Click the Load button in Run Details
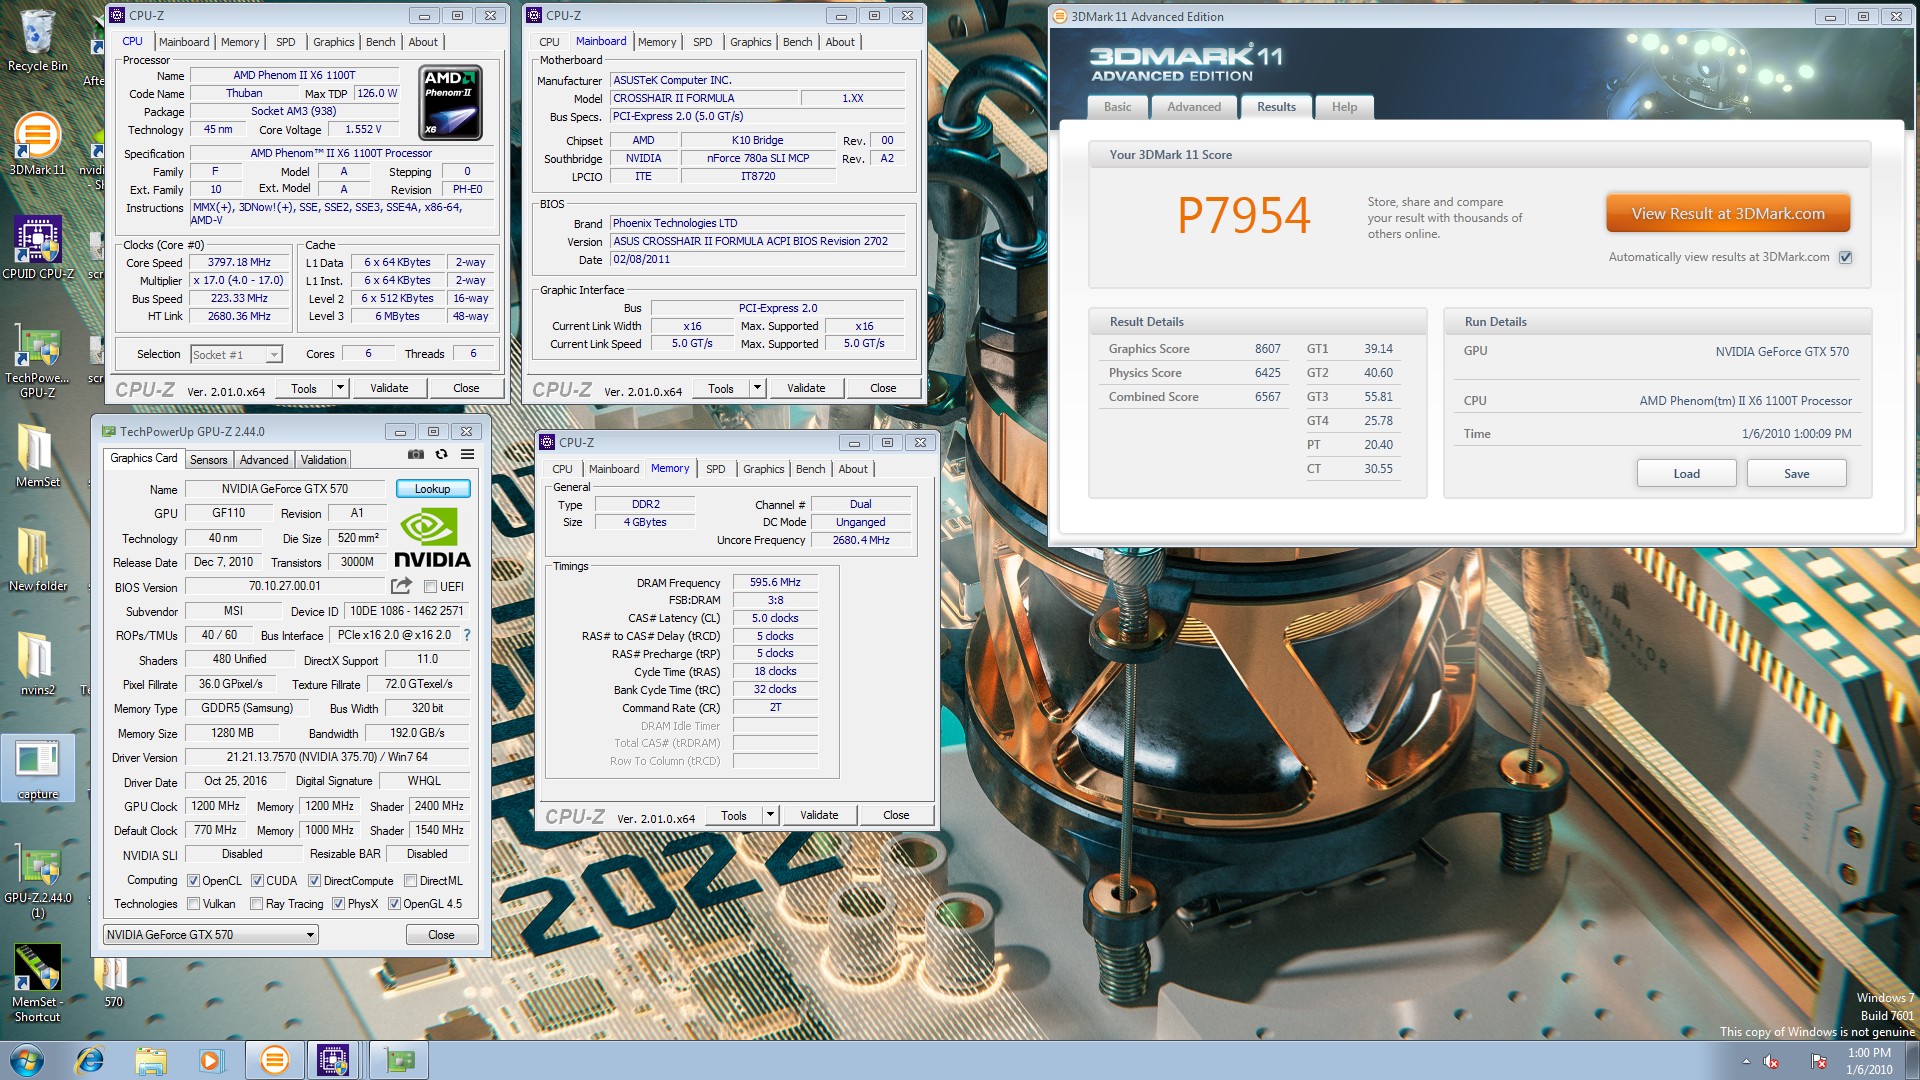The image size is (1920, 1080). coord(1686,474)
